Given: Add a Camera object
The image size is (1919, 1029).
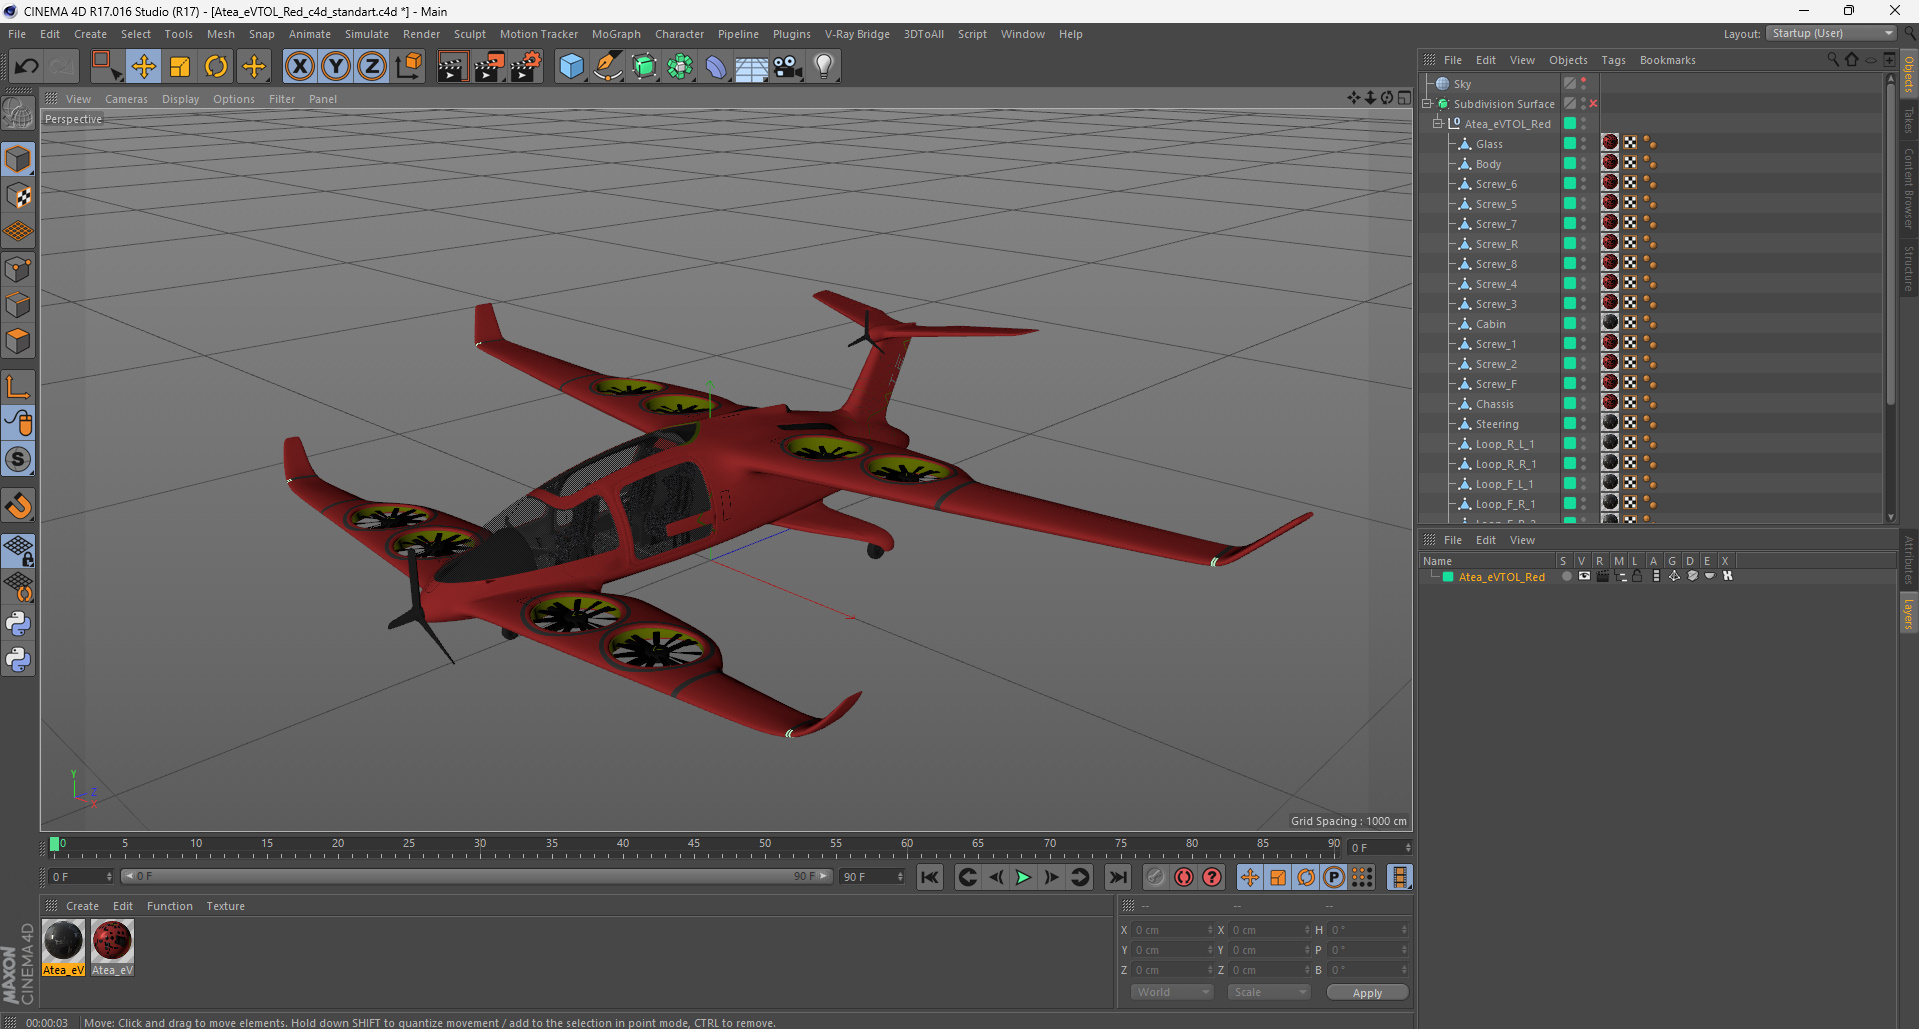Looking at the screenshot, I should (788, 67).
